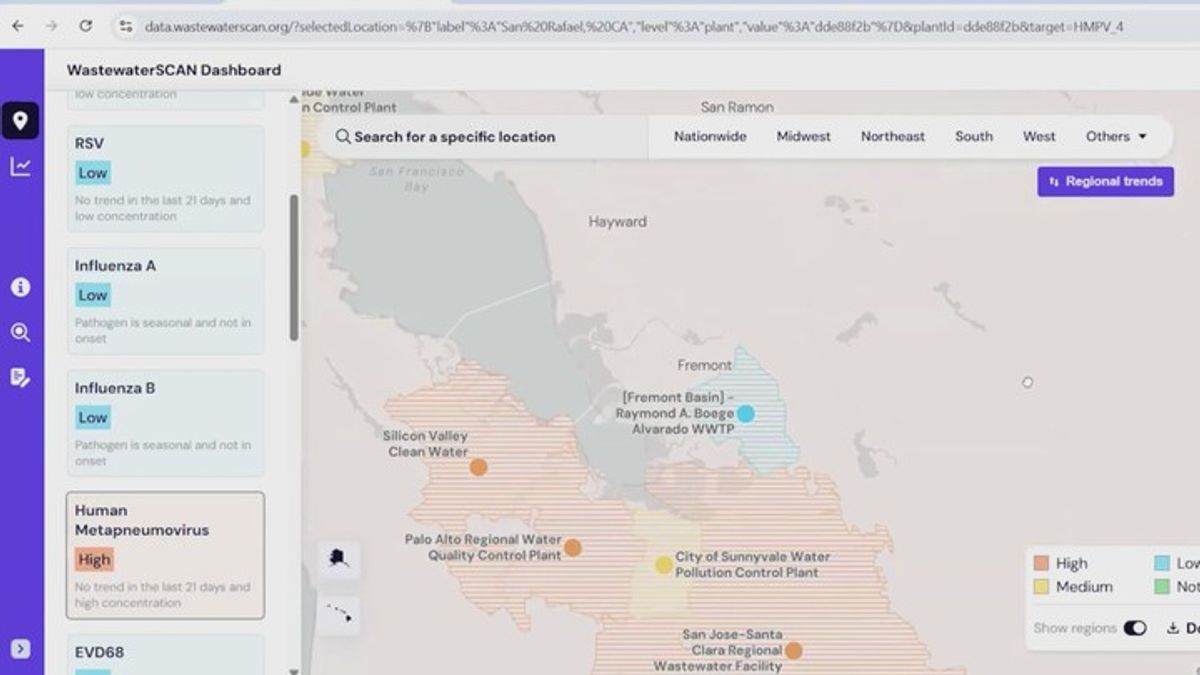The height and width of the screenshot is (675, 1200).
Task: Expand sidebar with the arrow icon
Action: click(x=20, y=649)
